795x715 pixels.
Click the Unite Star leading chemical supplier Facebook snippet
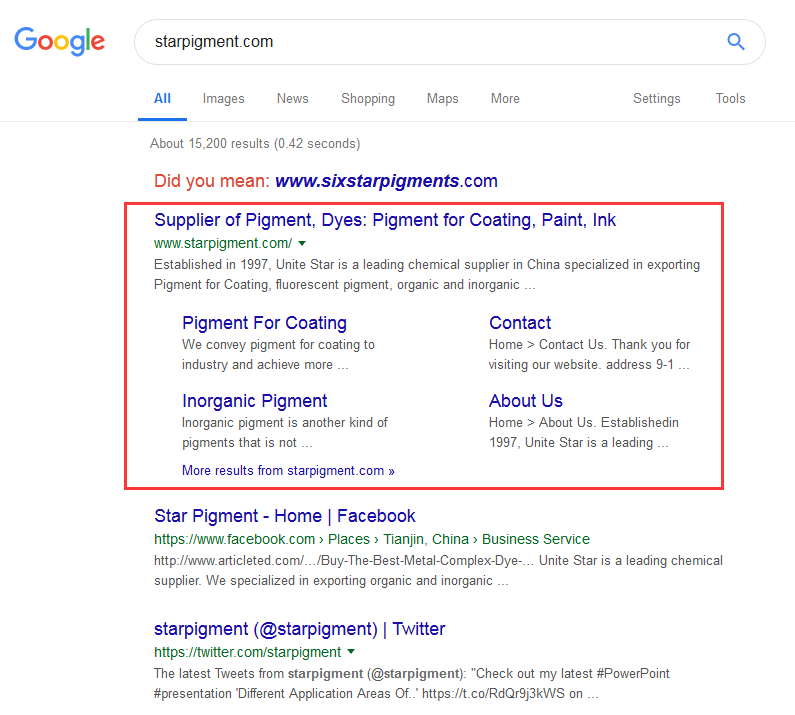[439, 570]
